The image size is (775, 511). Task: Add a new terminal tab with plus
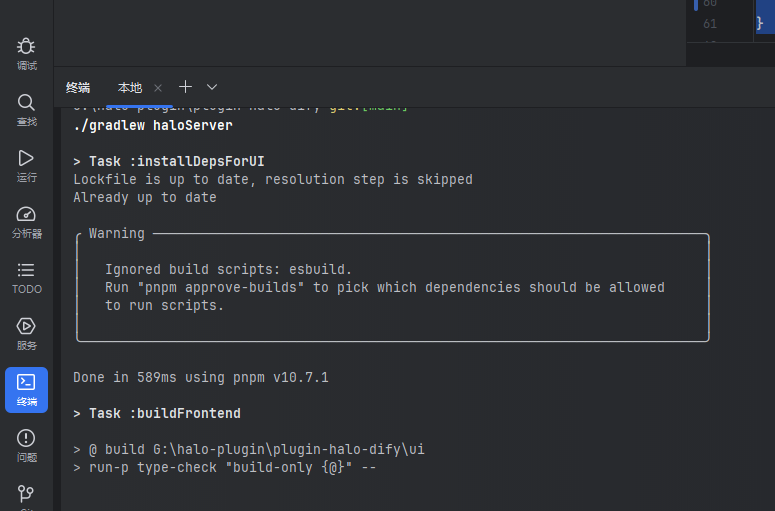pos(185,87)
